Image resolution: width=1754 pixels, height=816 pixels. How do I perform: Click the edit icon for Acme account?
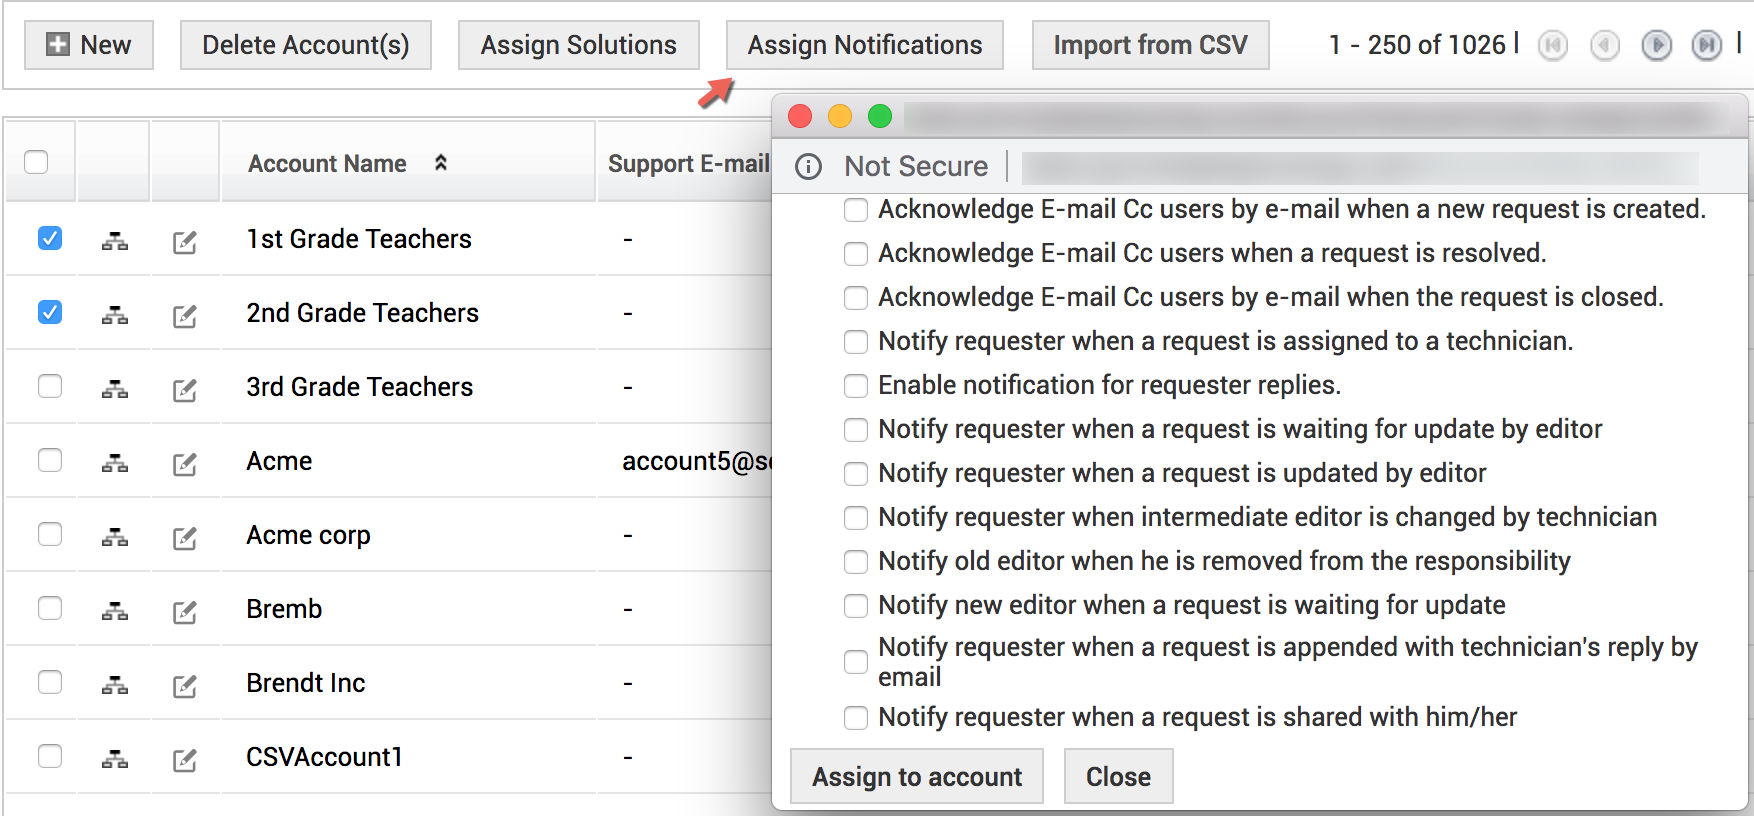coord(185,463)
